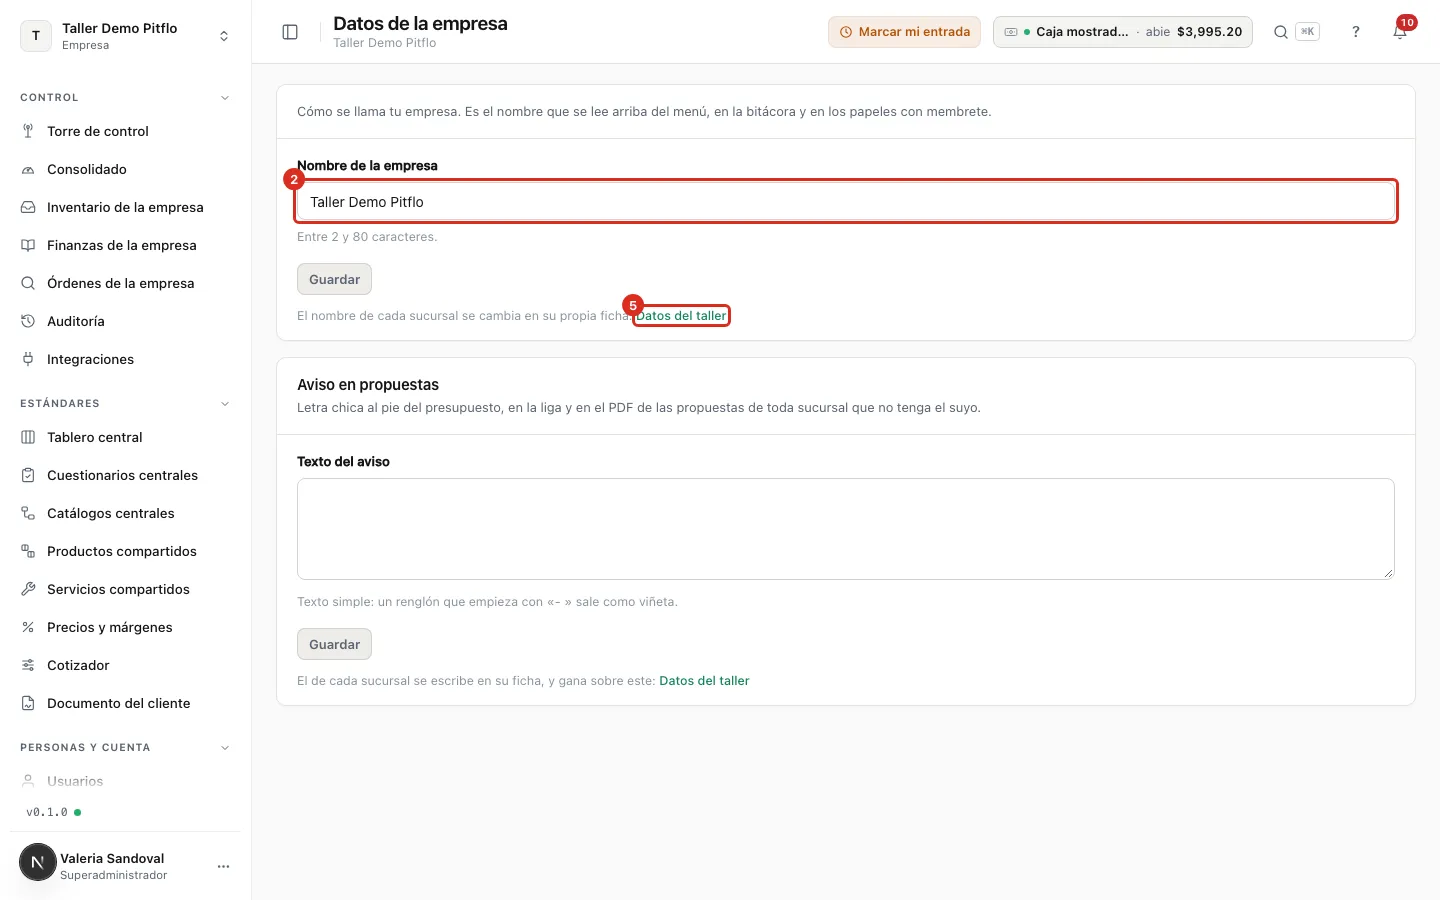This screenshot has width=1440, height=900.
Task: Click Valeria Sandoval avatar
Action: click(x=38, y=862)
